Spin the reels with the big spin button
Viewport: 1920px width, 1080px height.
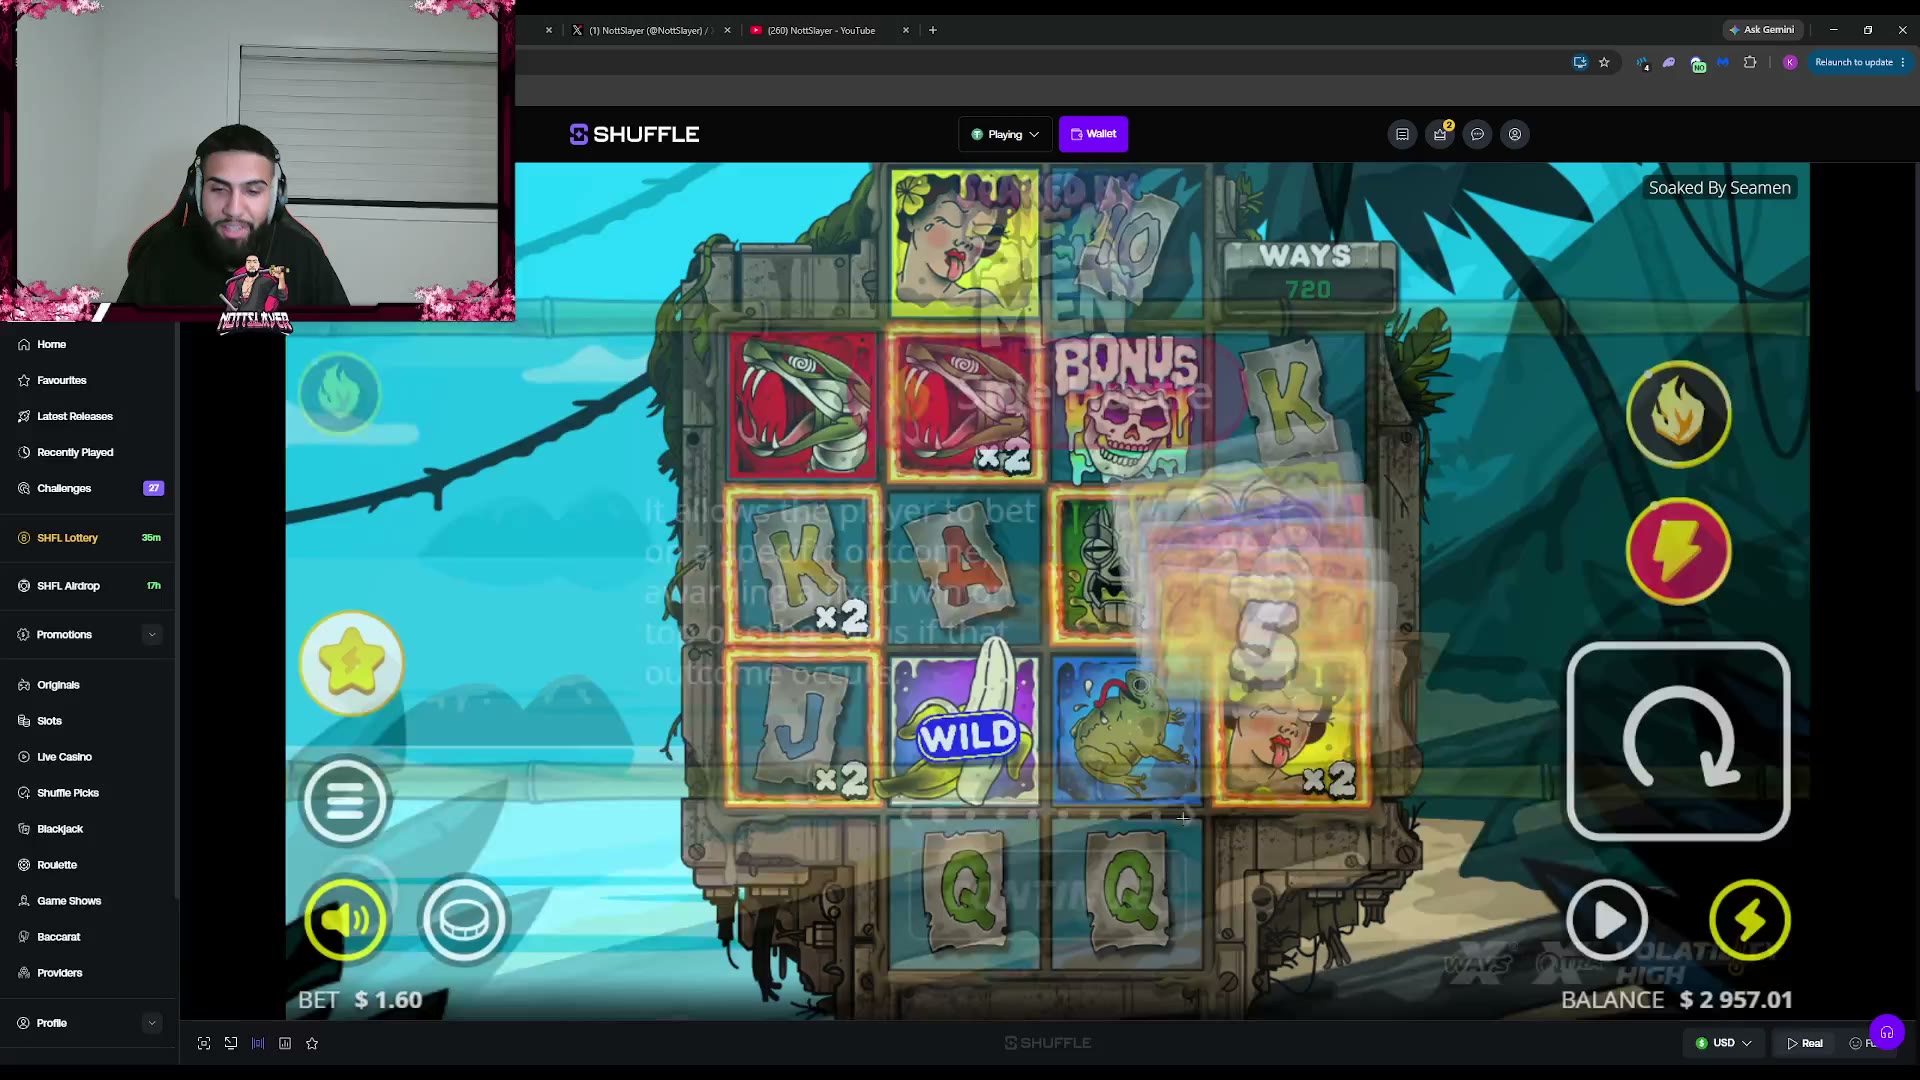(1678, 742)
